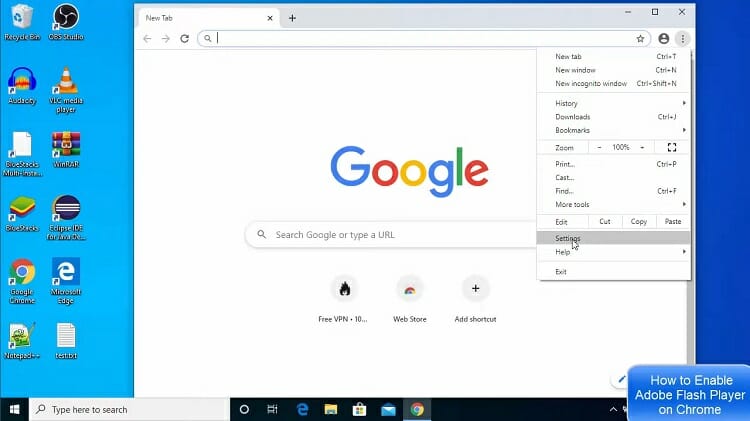Click Chrome forward navigation arrow
This screenshot has width=750, height=421.
165,39
